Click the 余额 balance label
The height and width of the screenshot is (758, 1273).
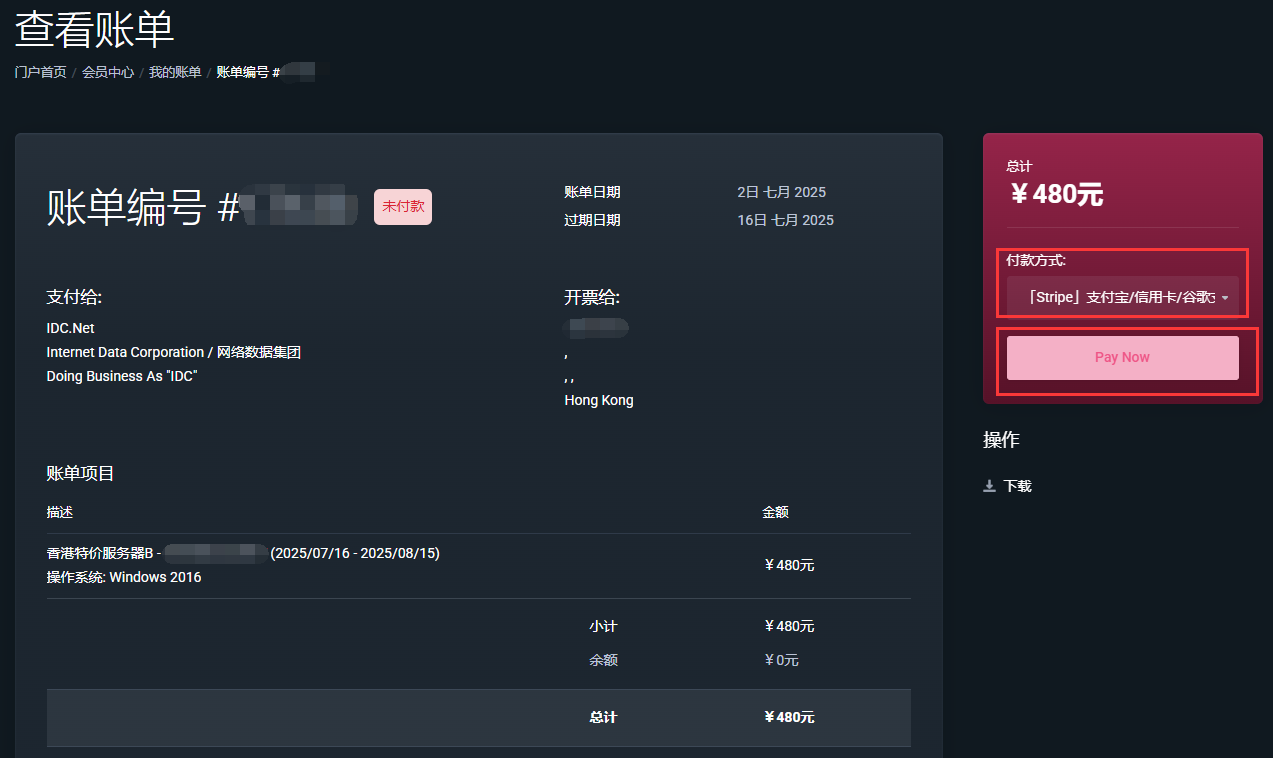[x=603, y=660]
